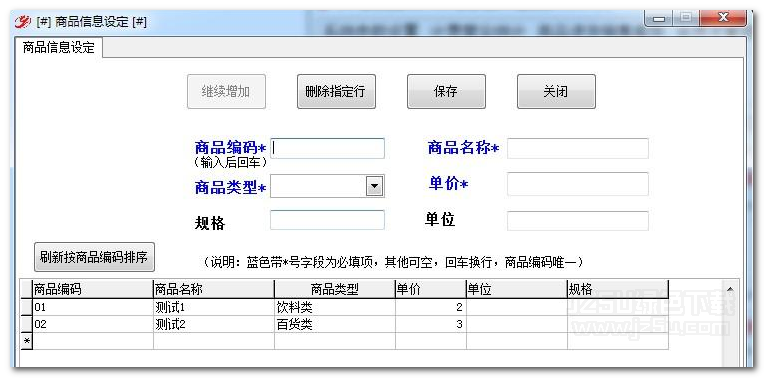
Task: Minimize the 商品信息设定 window
Action: (659, 19)
